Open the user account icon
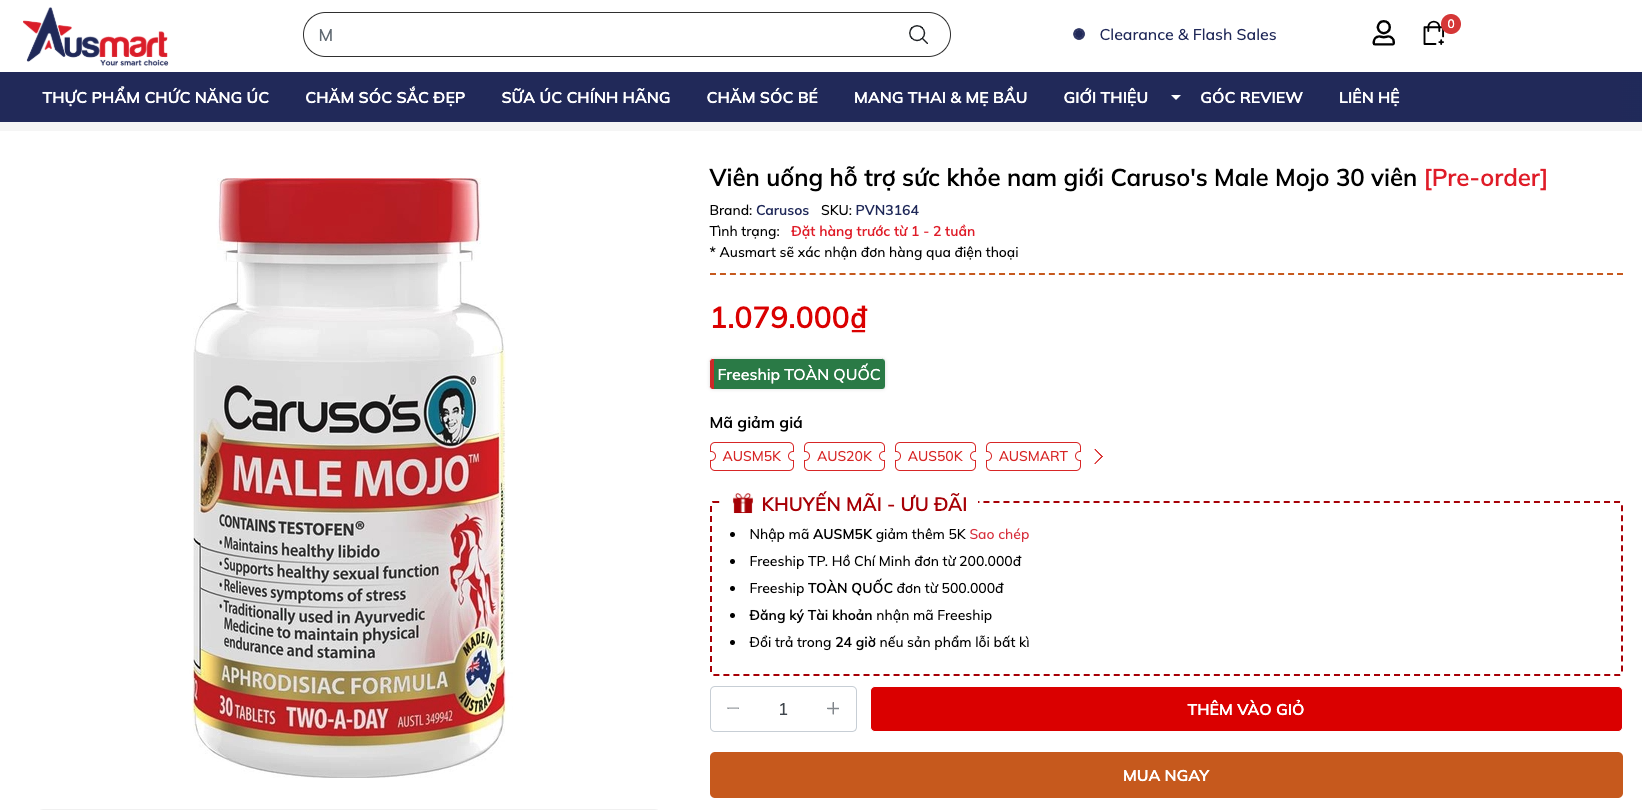Viewport: 1642px width, 810px height. pos(1383,34)
